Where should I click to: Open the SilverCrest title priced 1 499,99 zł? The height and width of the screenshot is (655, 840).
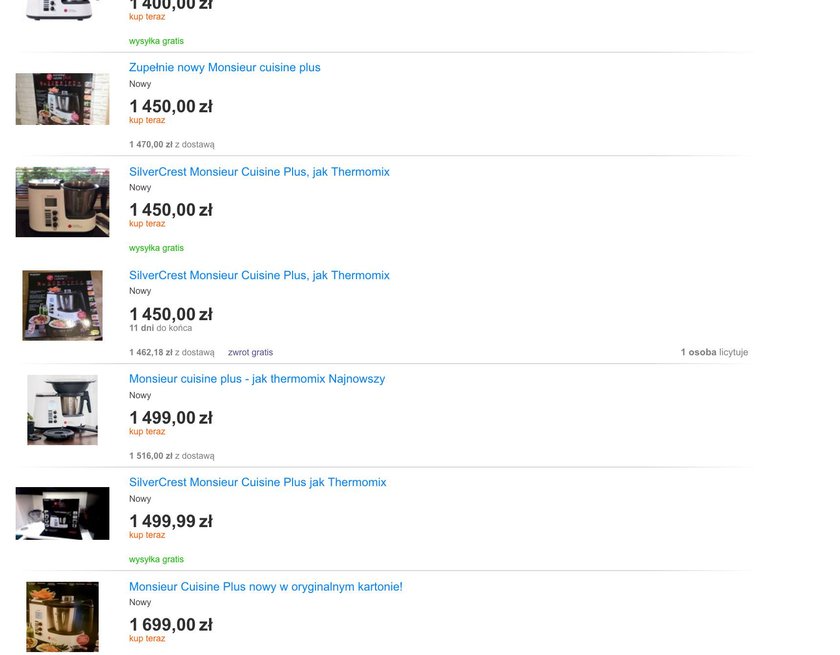257,482
